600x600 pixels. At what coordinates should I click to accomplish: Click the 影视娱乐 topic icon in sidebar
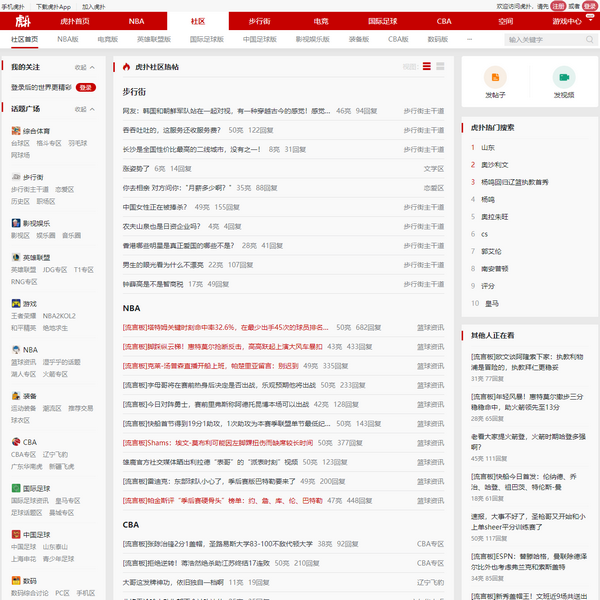click(x=16, y=223)
